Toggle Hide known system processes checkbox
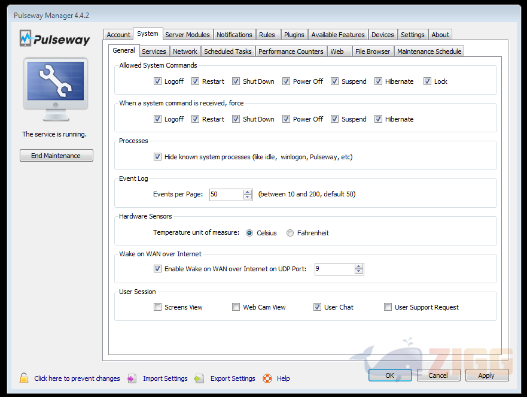527x397 pixels. click(157, 157)
